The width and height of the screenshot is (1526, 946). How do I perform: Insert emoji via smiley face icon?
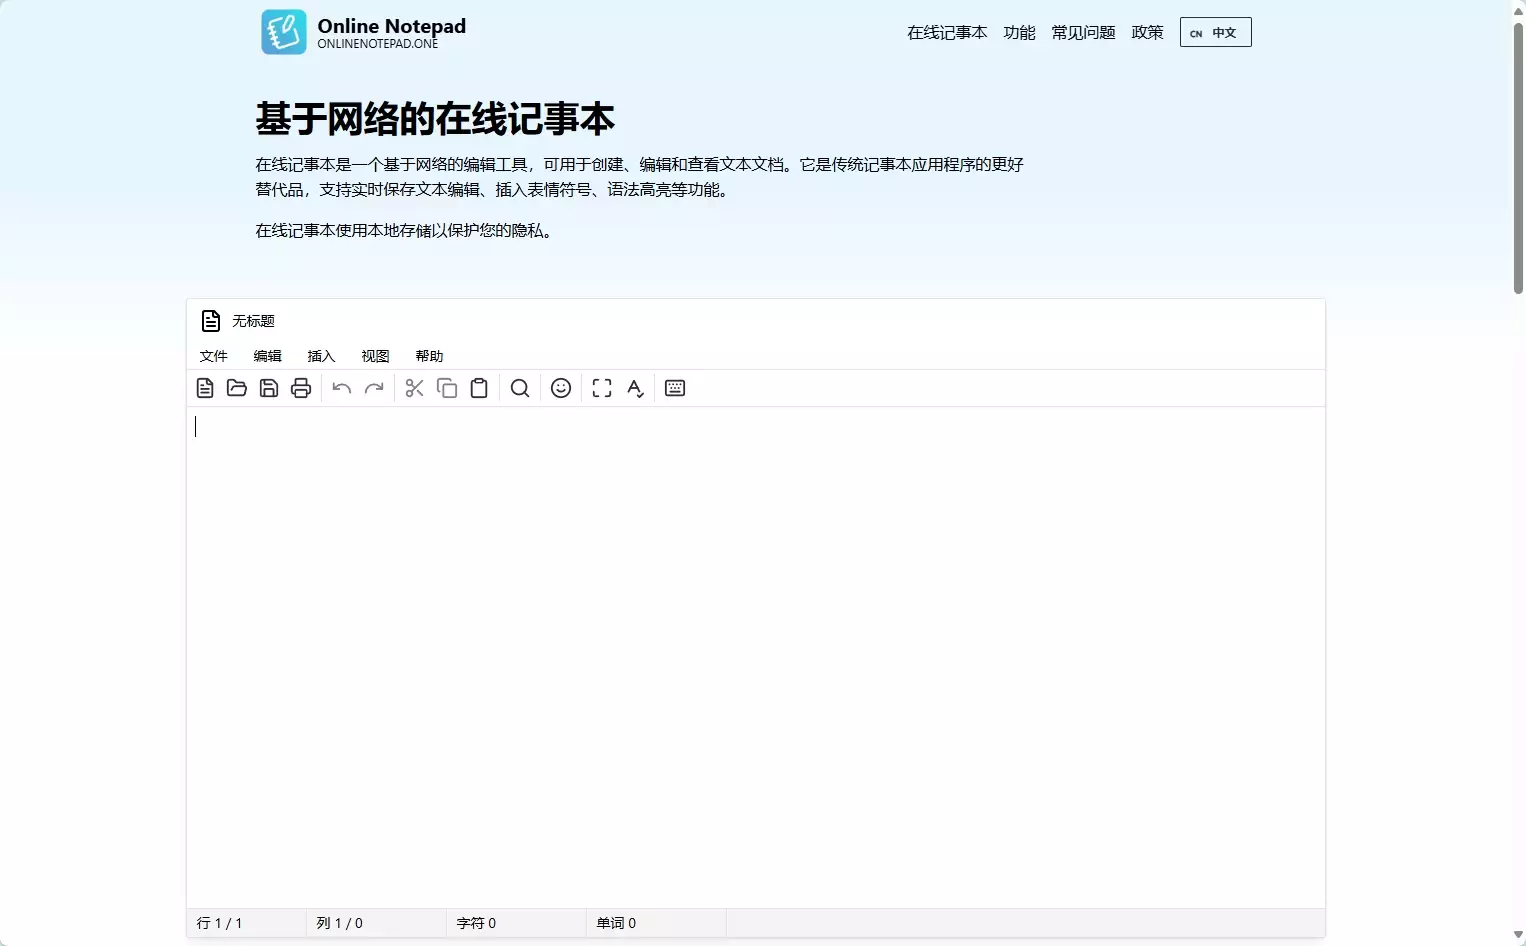[x=561, y=388]
